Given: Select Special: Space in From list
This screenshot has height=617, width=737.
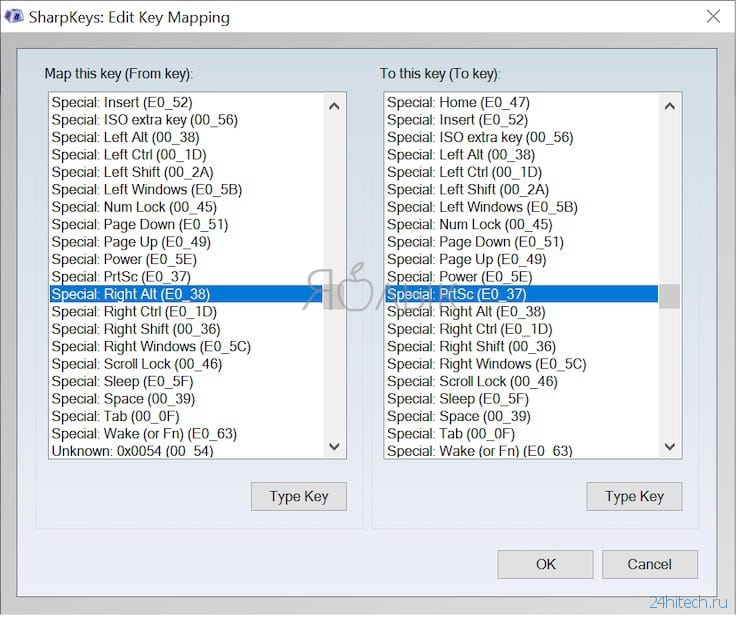Looking at the screenshot, I should coord(186,398).
